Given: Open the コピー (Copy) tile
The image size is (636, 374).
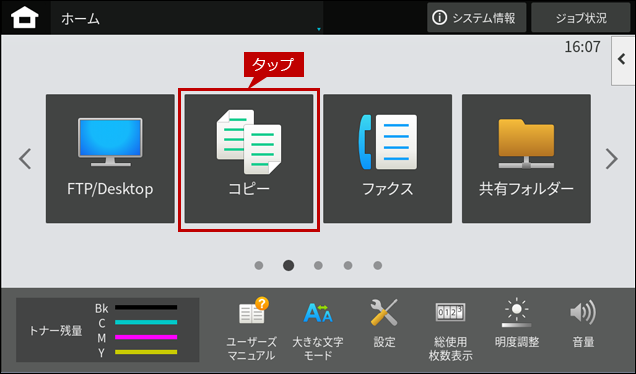Looking at the screenshot, I should tap(249, 159).
